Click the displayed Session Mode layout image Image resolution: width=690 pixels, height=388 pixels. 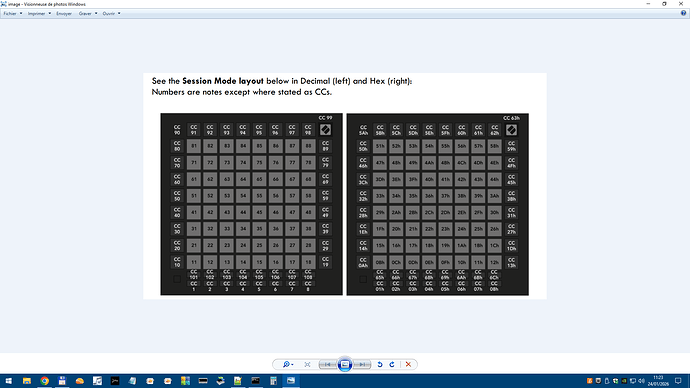345,186
